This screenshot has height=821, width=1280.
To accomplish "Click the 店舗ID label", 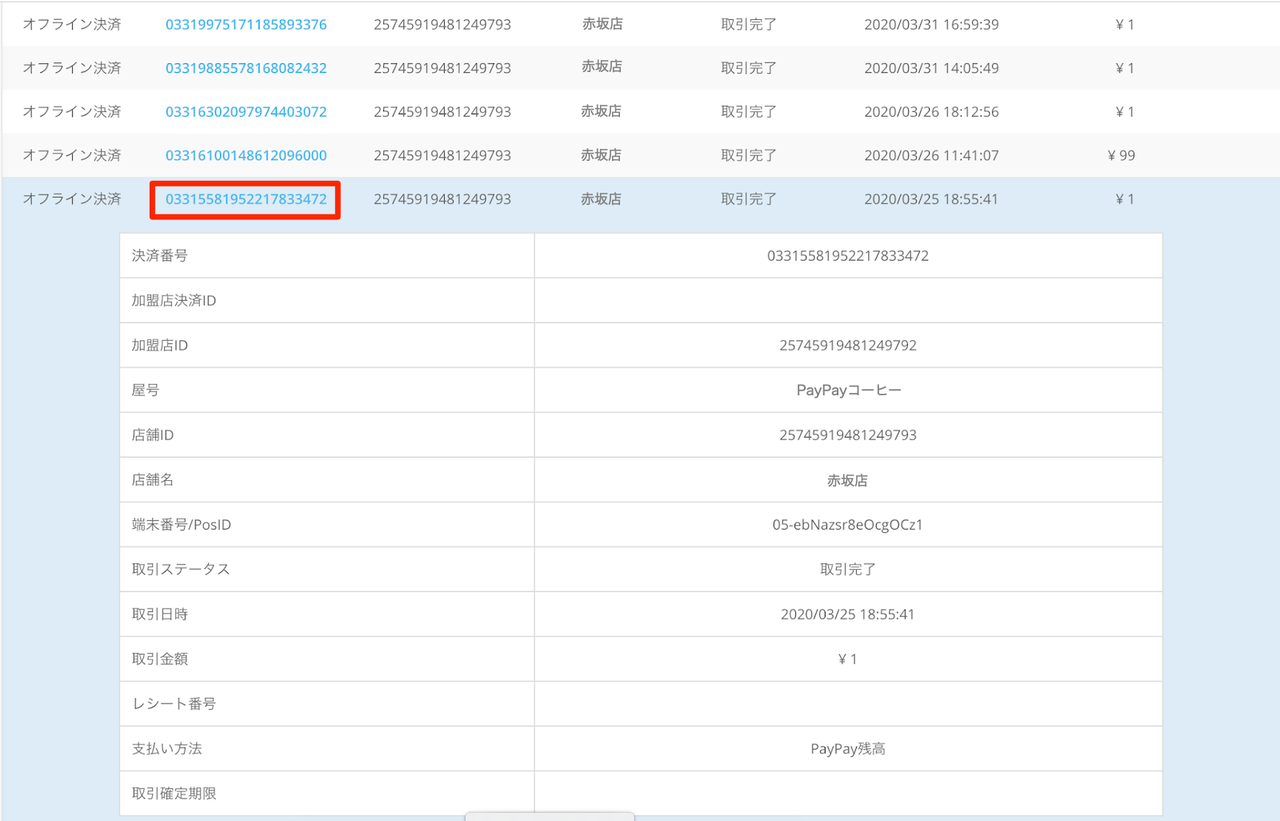I will (153, 435).
